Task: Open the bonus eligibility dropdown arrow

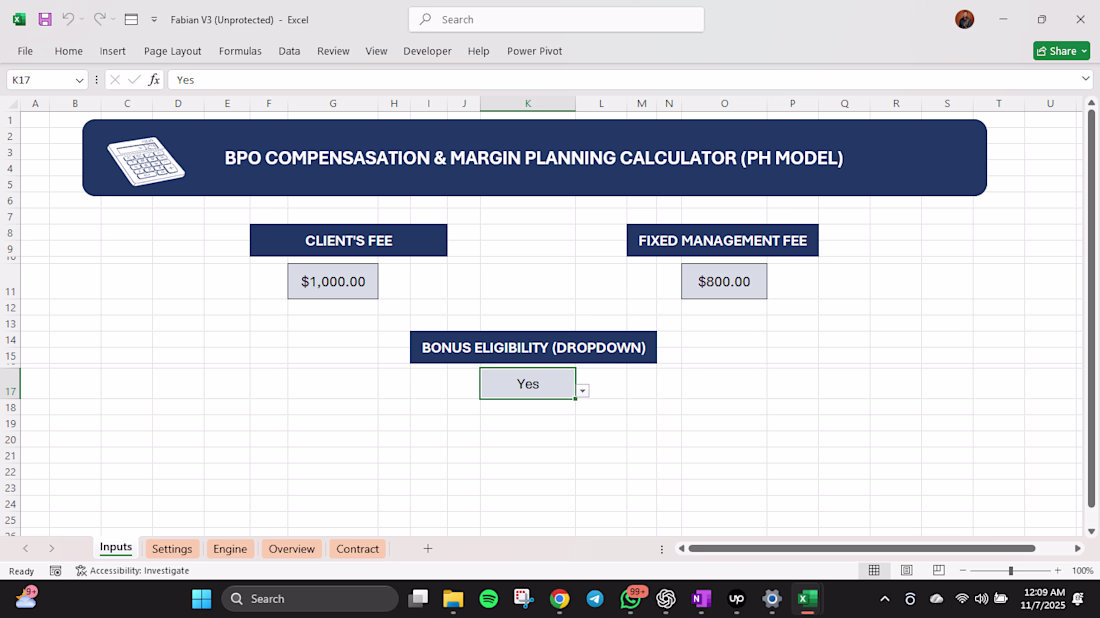Action: tap(583, 391)
